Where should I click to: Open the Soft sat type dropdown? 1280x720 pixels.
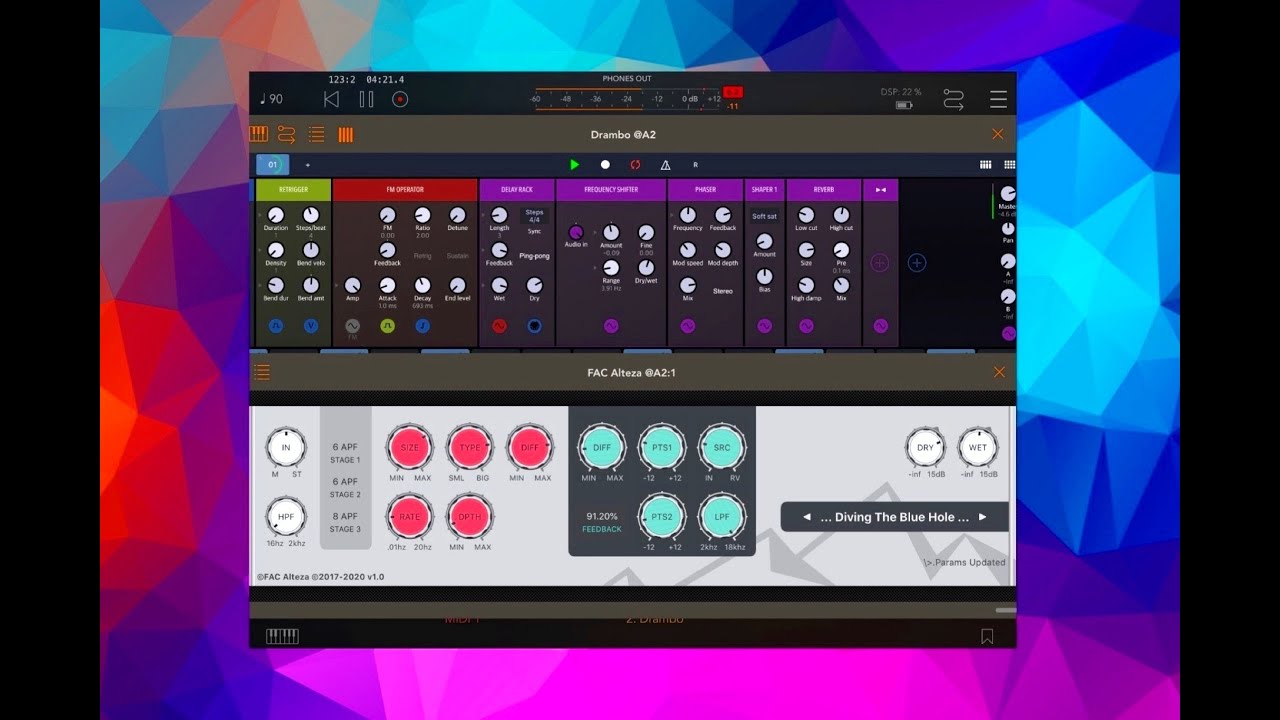click(x=764, y=216)
